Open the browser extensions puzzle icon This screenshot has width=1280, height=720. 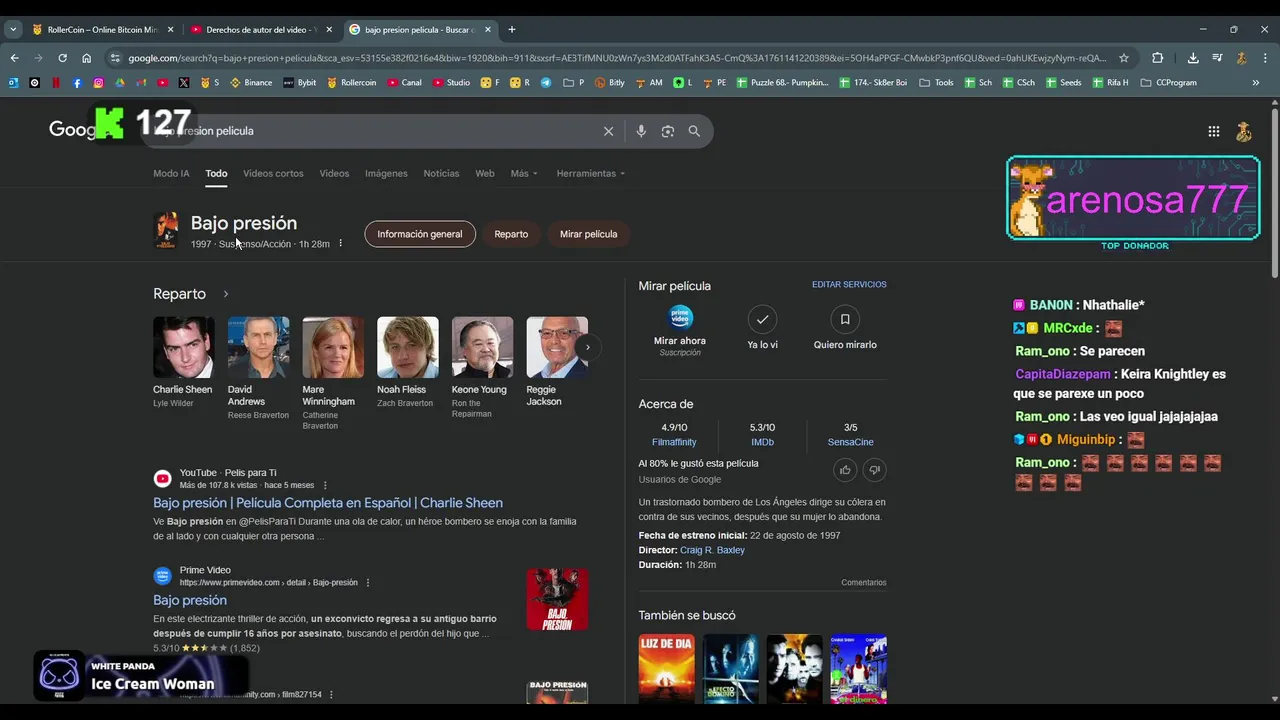click(x=1158, y=58)
